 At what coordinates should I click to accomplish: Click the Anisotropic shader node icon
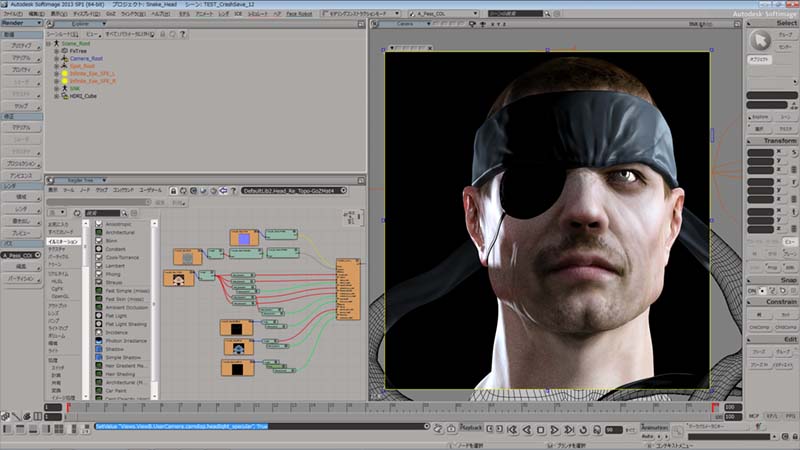[x=99, y=224]
